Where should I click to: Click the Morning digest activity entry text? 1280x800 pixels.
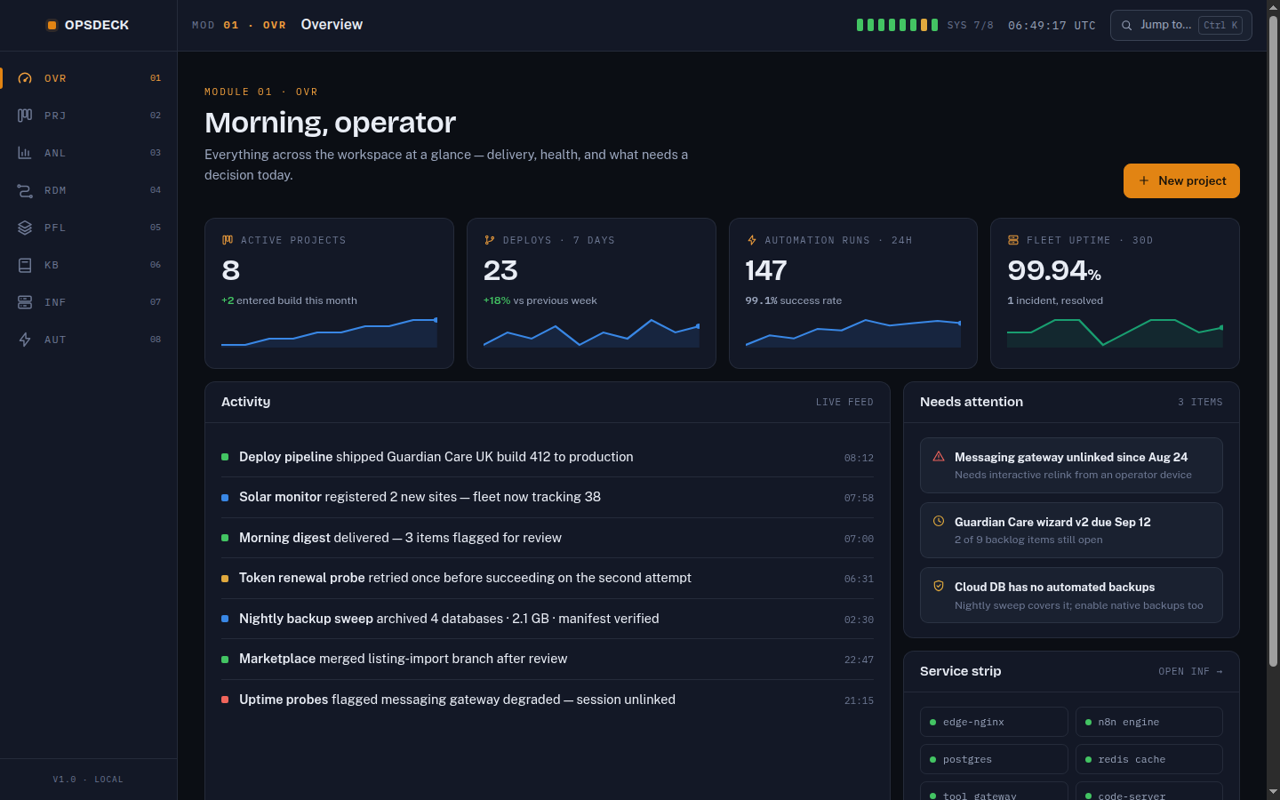point(400,538)
